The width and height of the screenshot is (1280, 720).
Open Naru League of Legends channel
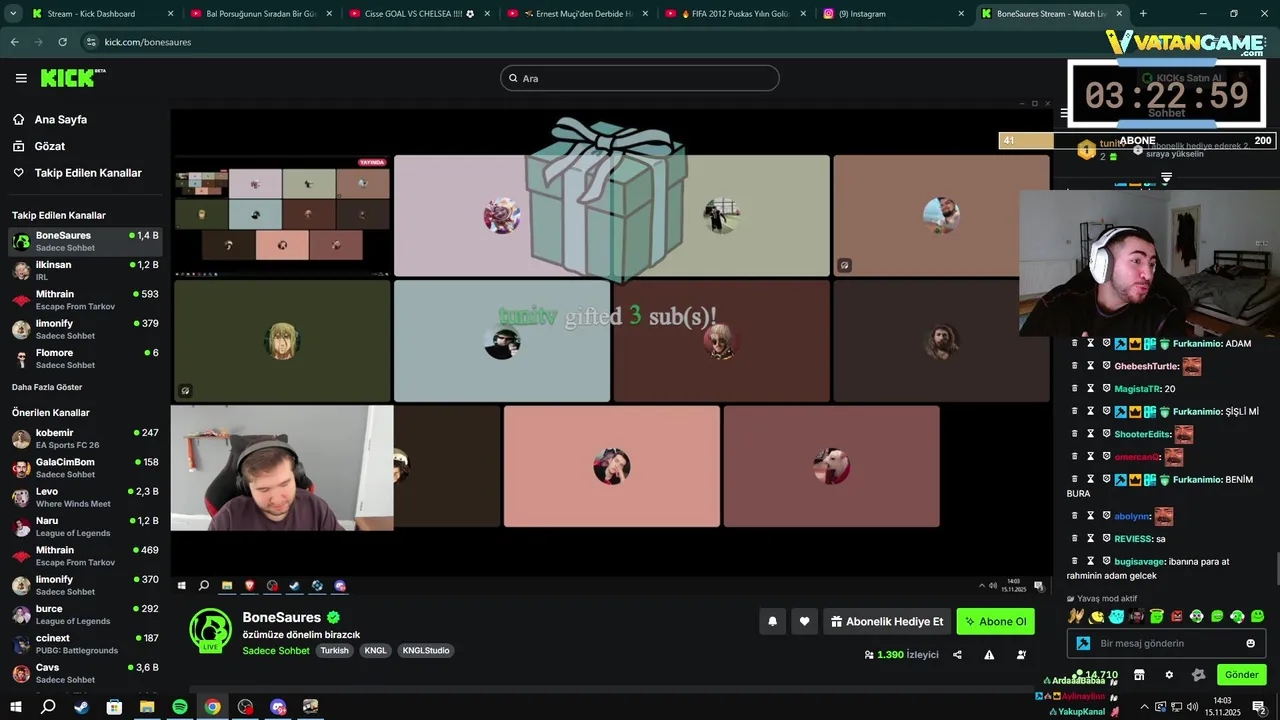85,526
